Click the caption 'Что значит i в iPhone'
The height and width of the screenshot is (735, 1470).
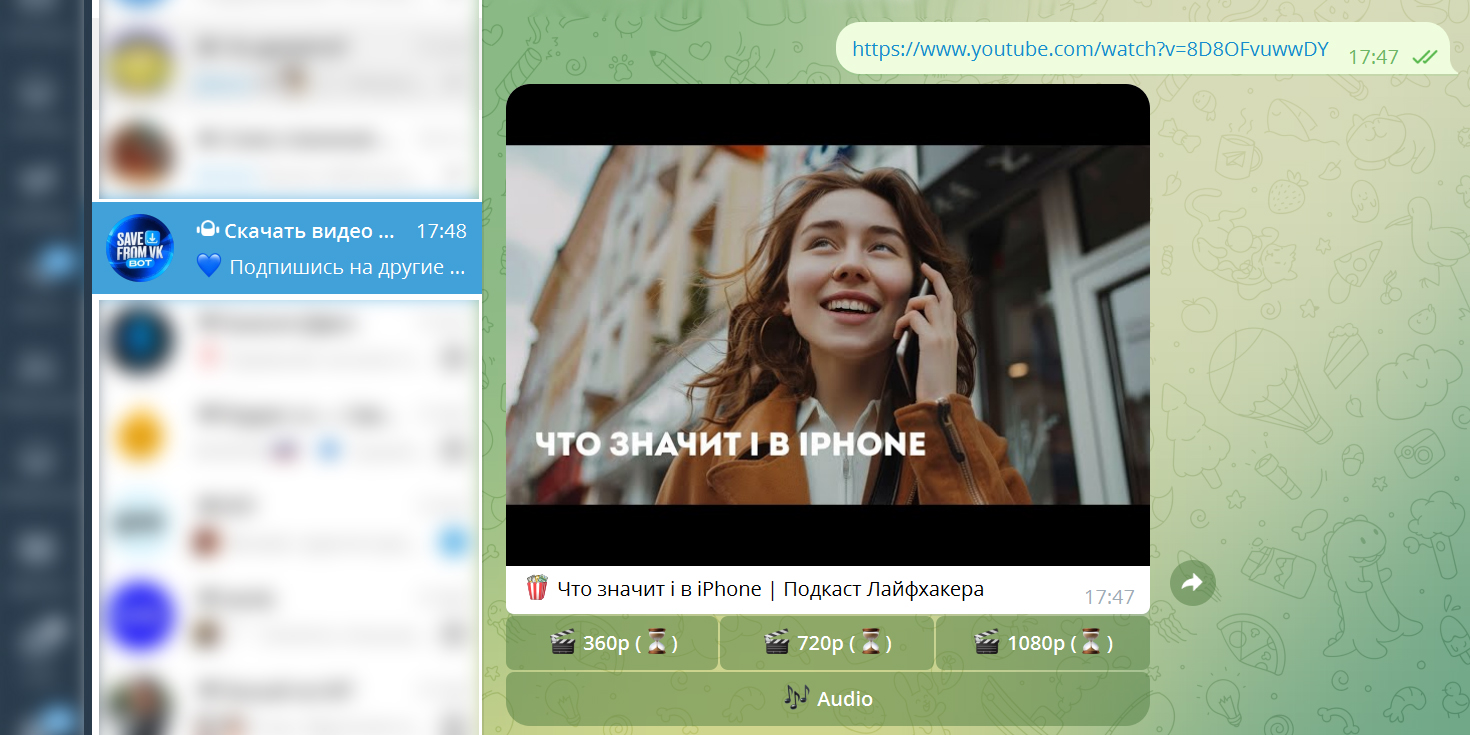click(659, 589)
